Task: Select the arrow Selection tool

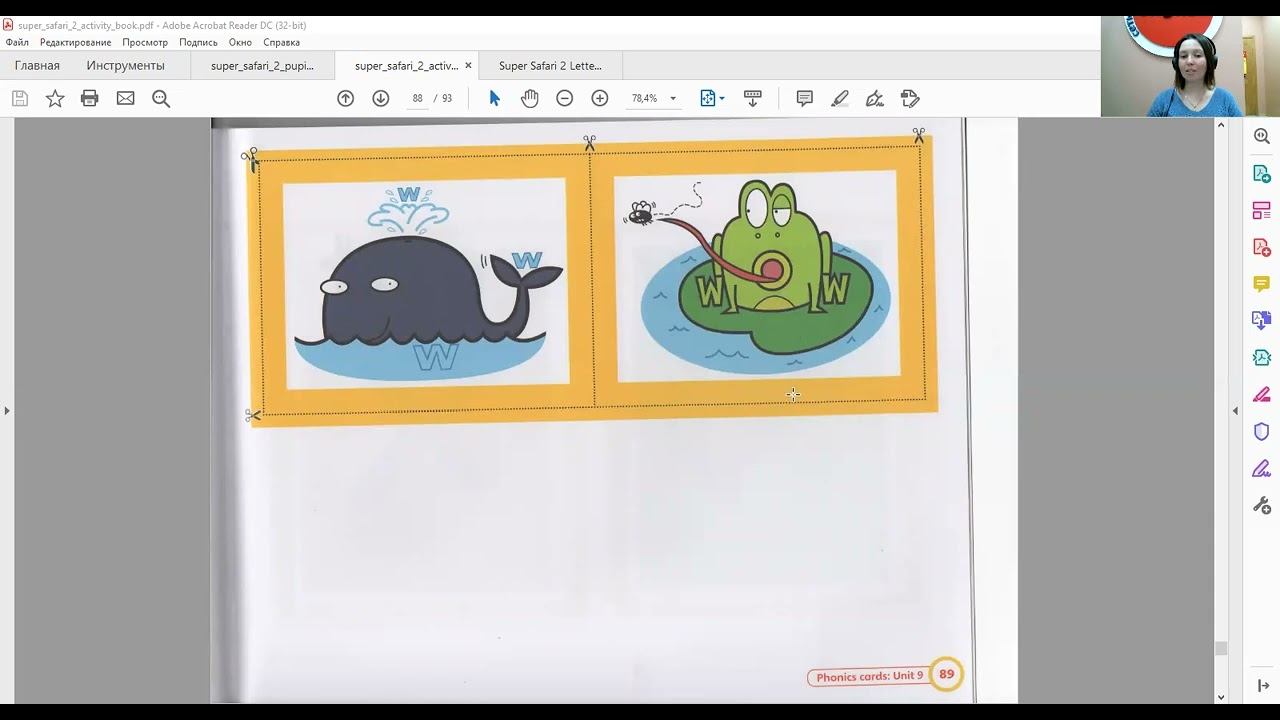Action: tap(494, 98)
